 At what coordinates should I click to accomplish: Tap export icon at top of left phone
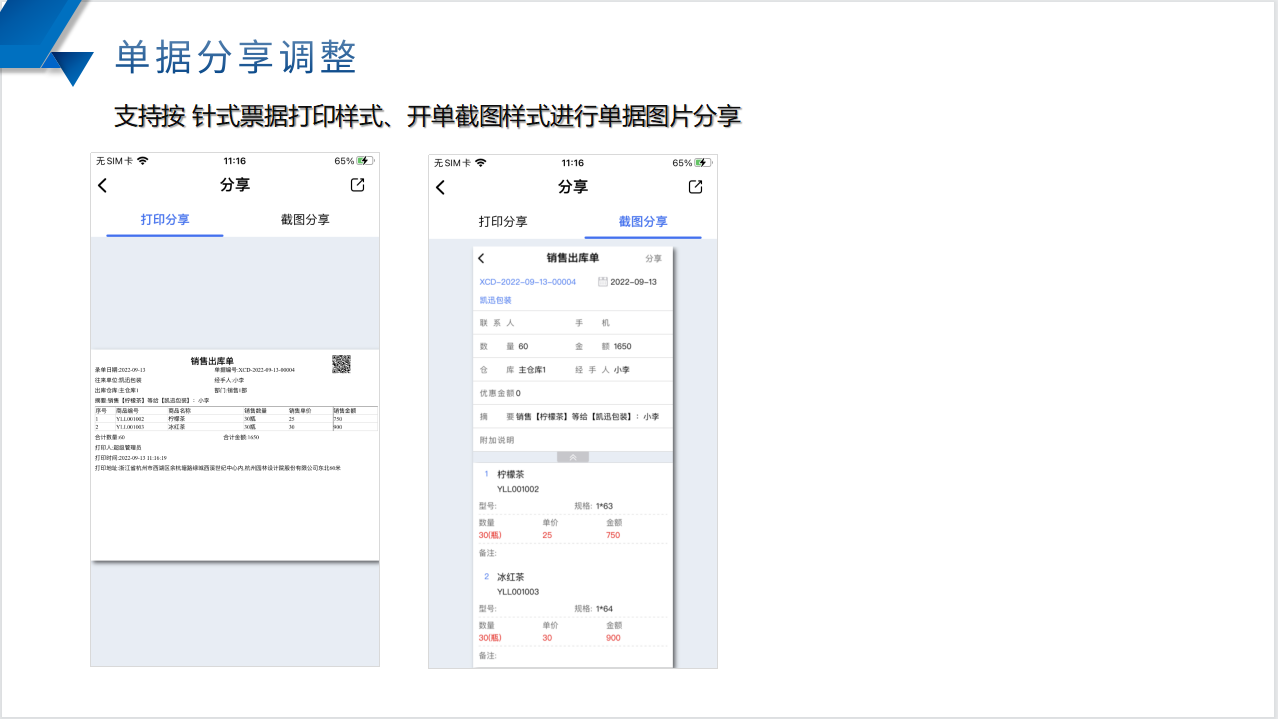[358, 185]
